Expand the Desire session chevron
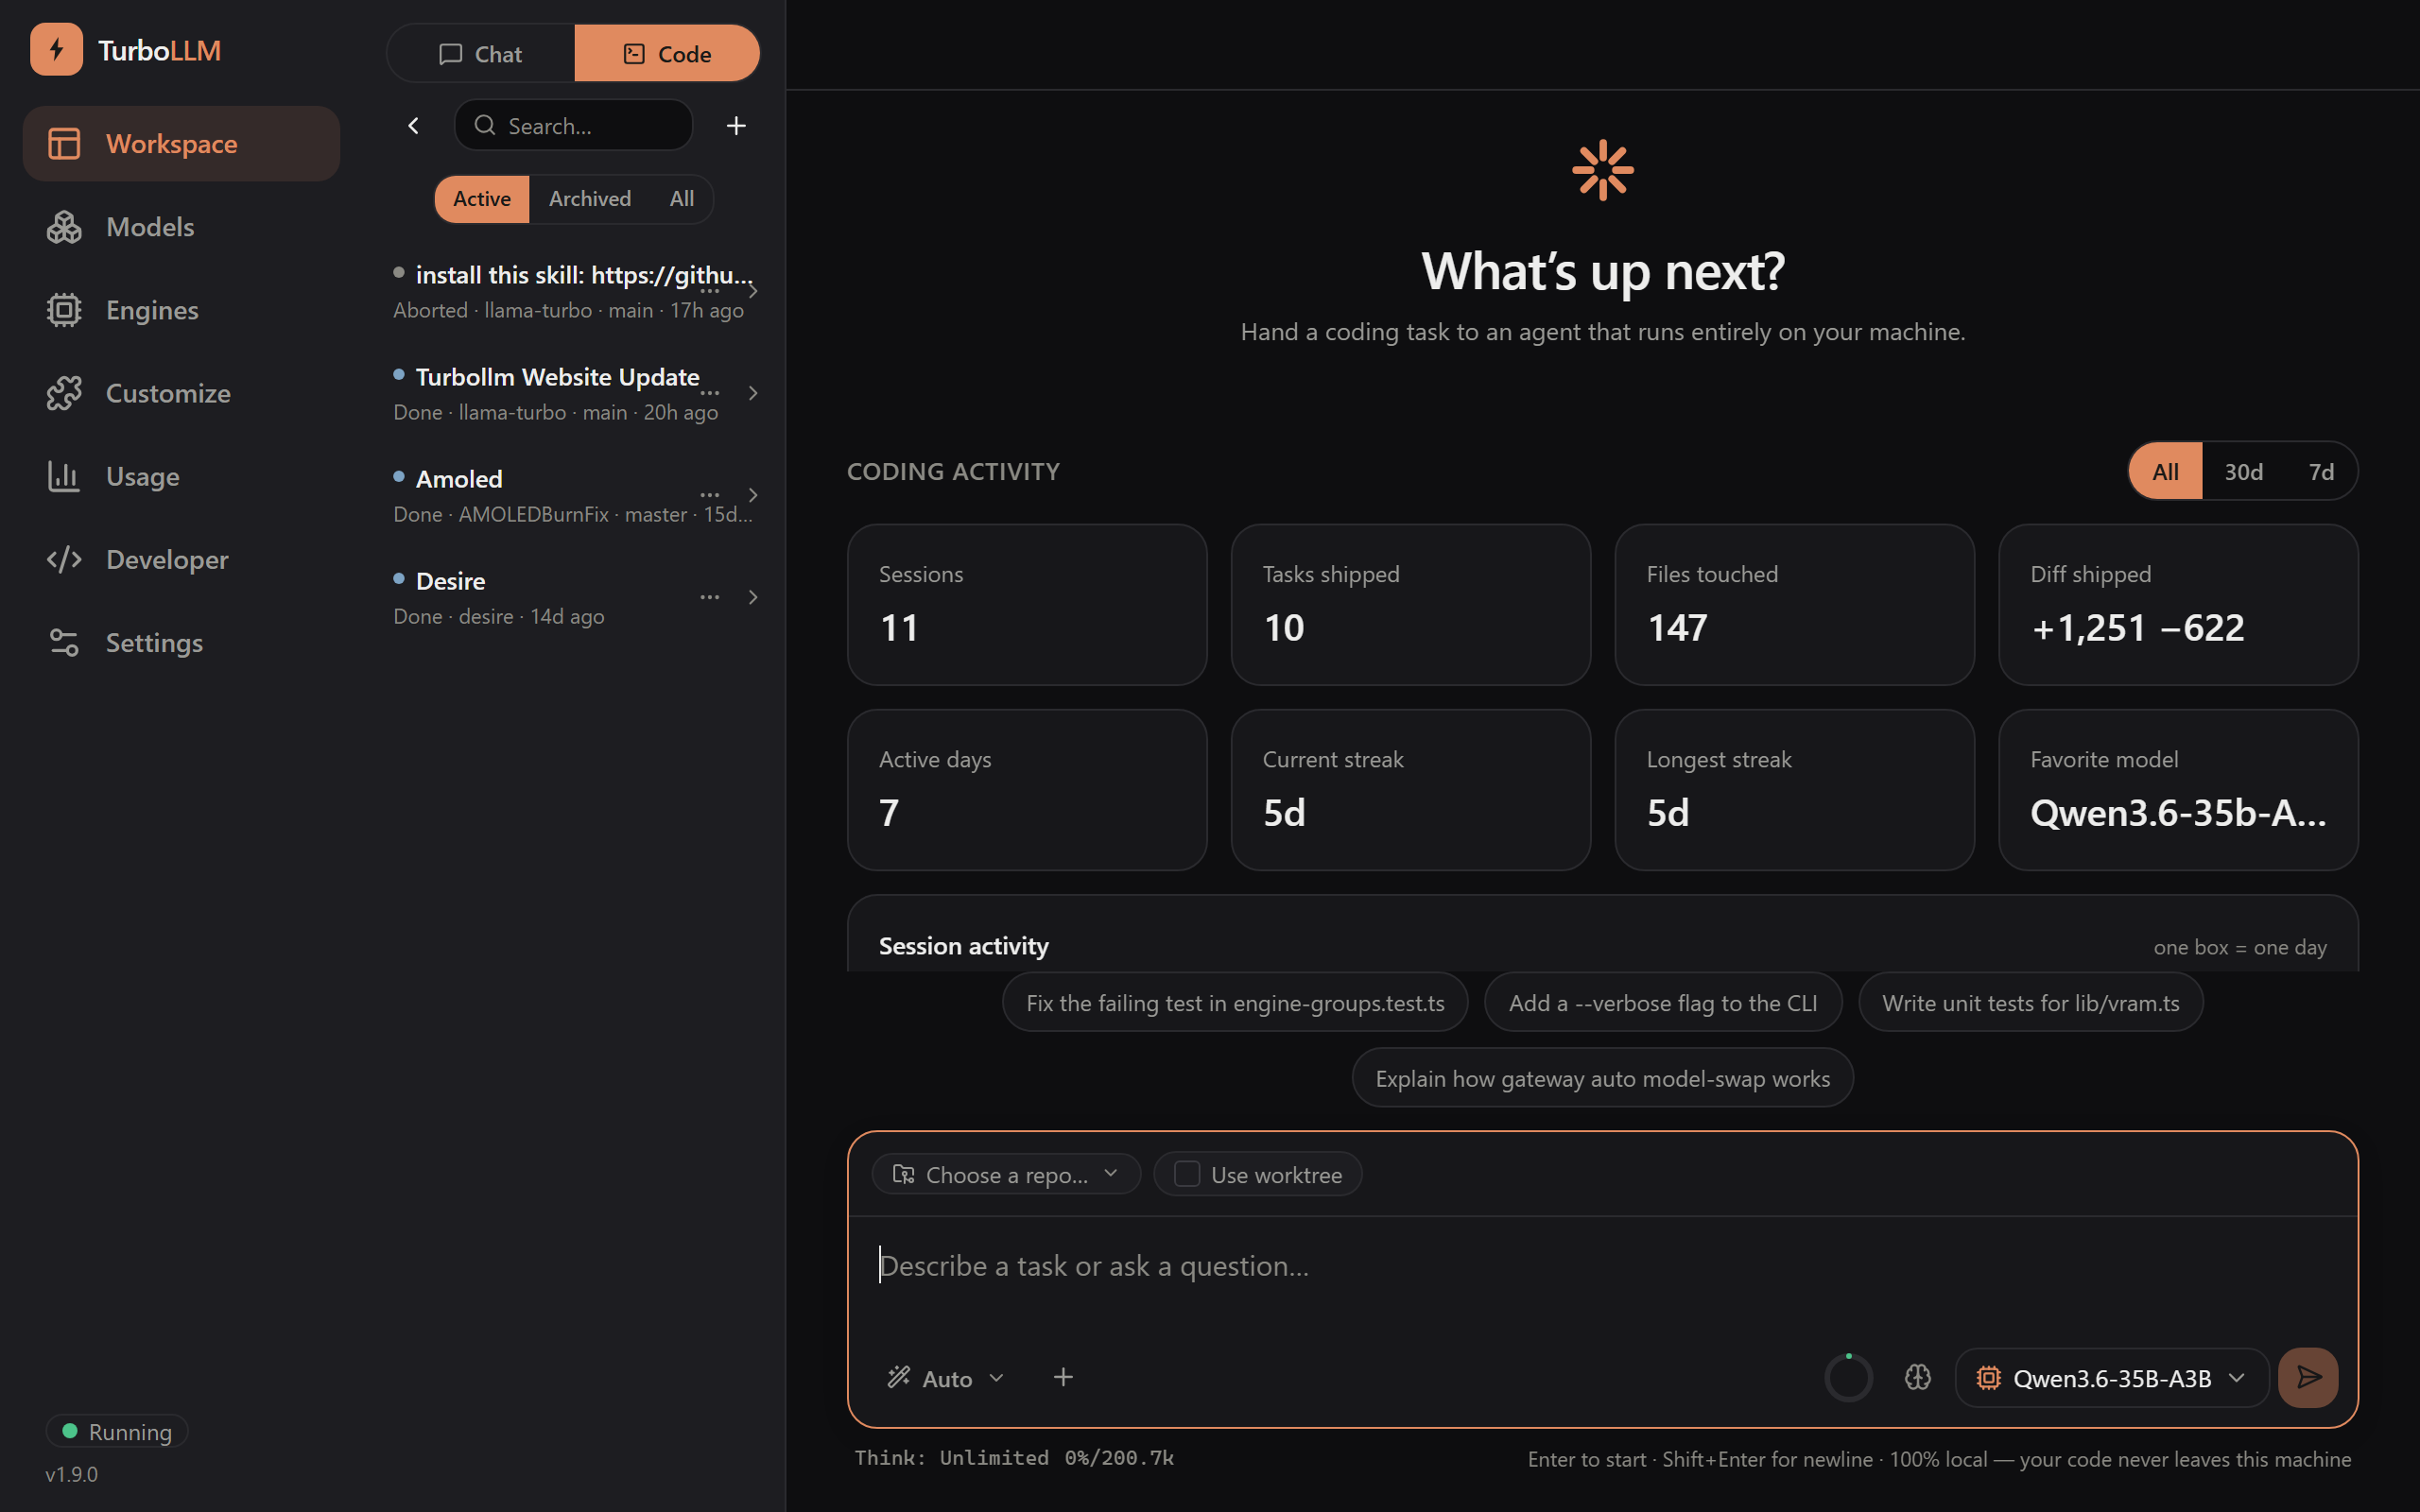This screenshot has width=2420, height=1512. pyautogui.click(x=753, y=597)
